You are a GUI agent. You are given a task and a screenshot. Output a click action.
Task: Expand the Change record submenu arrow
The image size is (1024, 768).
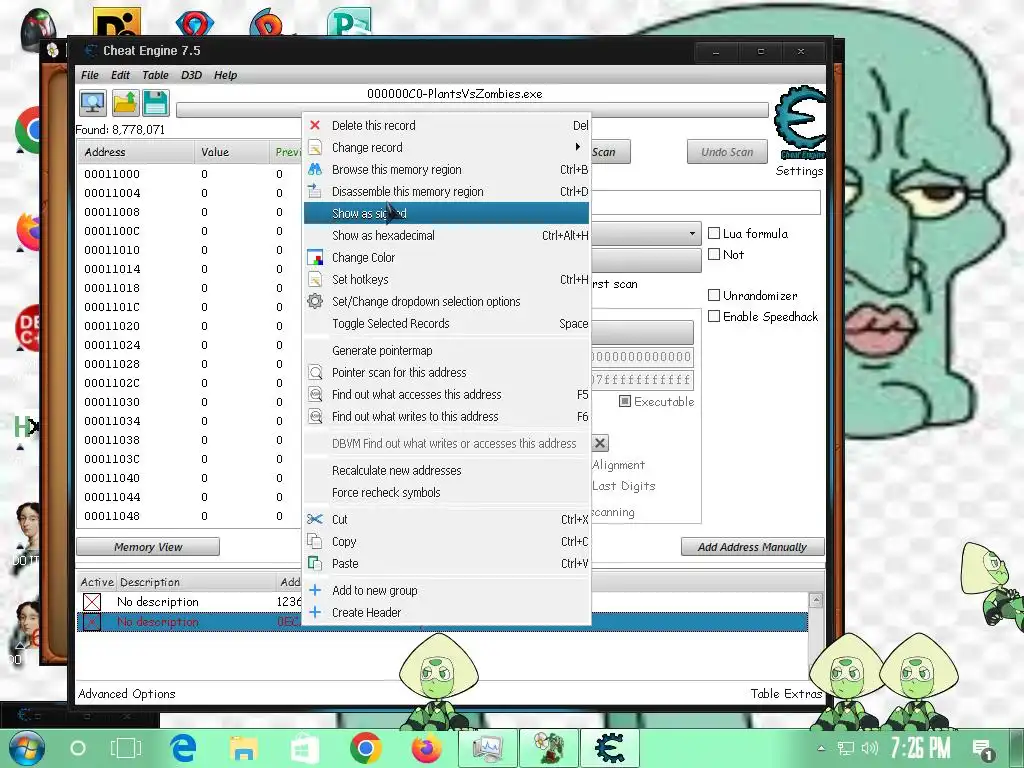tap(577, 147)
